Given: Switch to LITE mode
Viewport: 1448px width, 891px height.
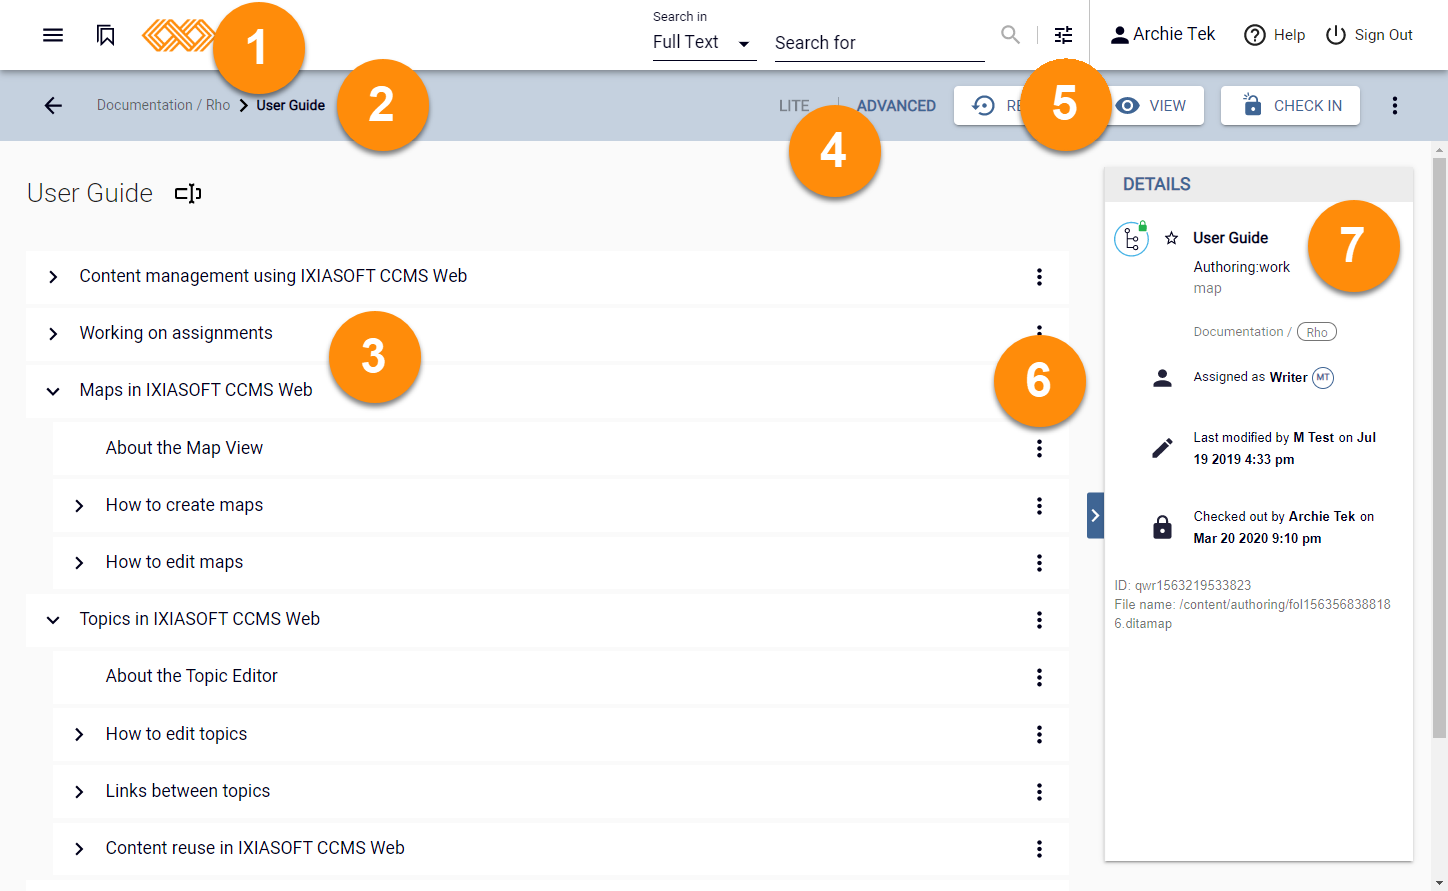Looking at the screenshot, I should 794,106.
